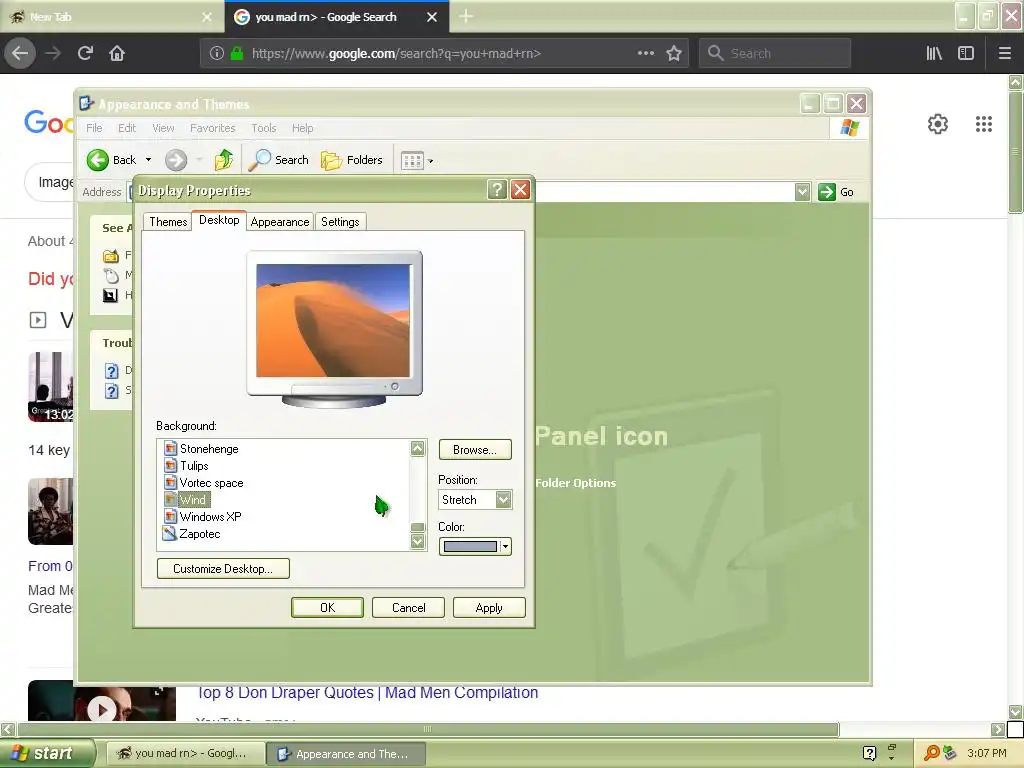1024x768 pixels.
Task: Open Search in explorer toolbar
Action: 279,160
